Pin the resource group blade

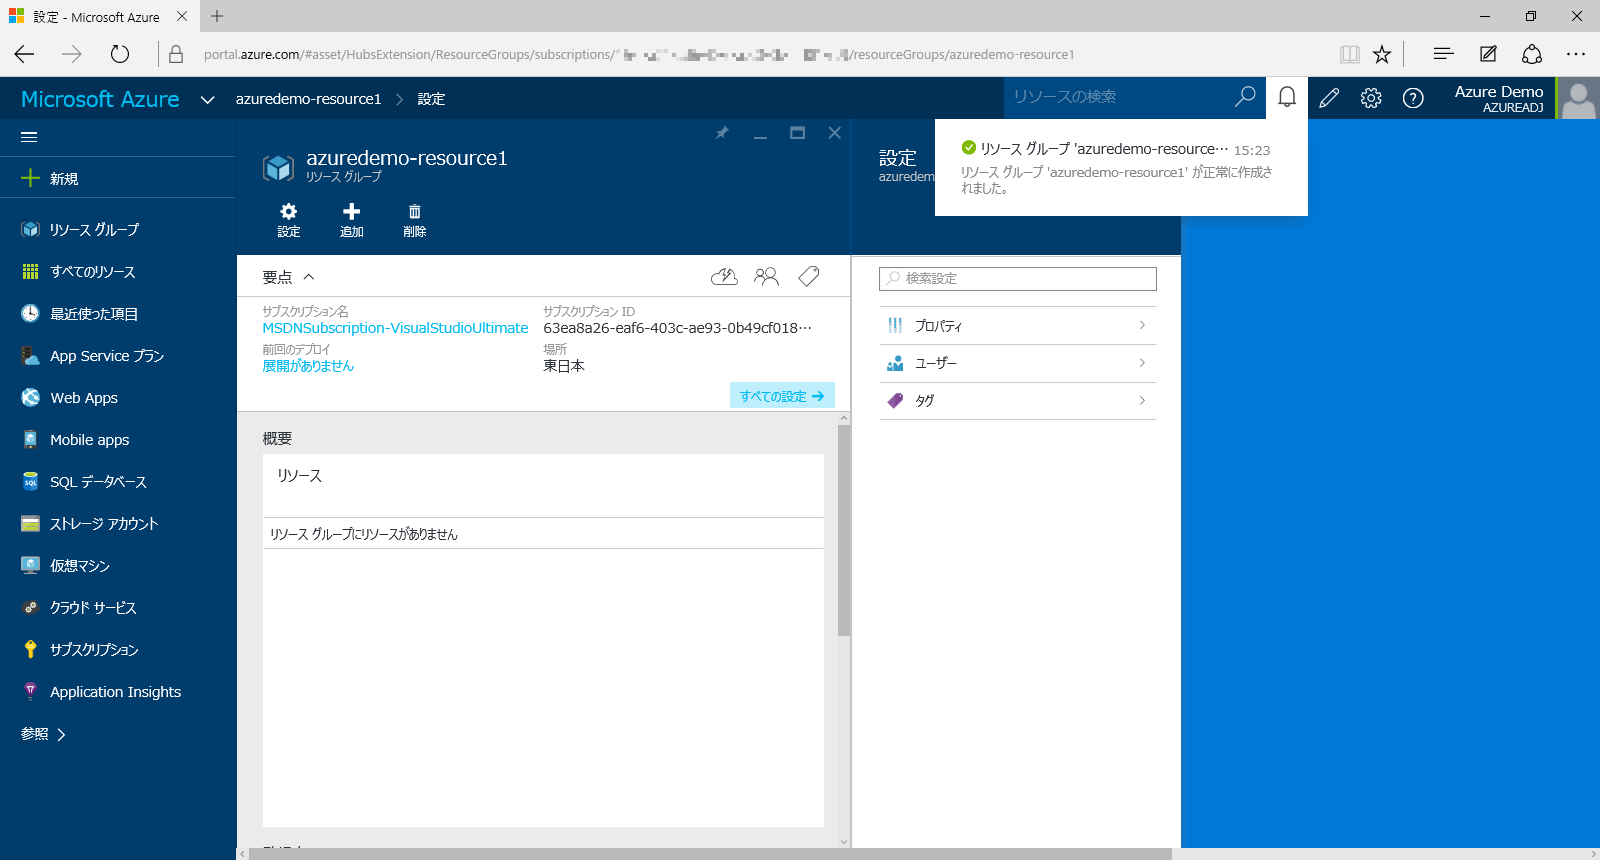coord(722,133)
